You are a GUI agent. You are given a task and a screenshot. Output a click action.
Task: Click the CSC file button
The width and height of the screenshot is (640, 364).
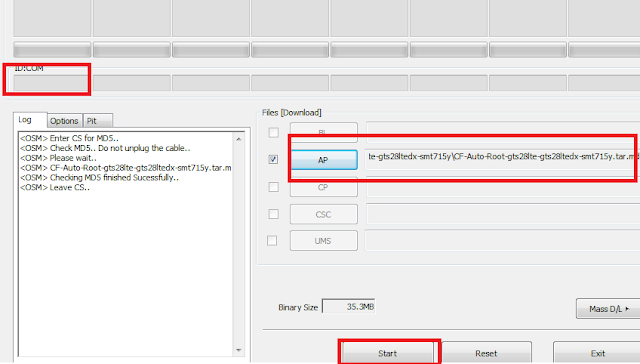point(324,214)
